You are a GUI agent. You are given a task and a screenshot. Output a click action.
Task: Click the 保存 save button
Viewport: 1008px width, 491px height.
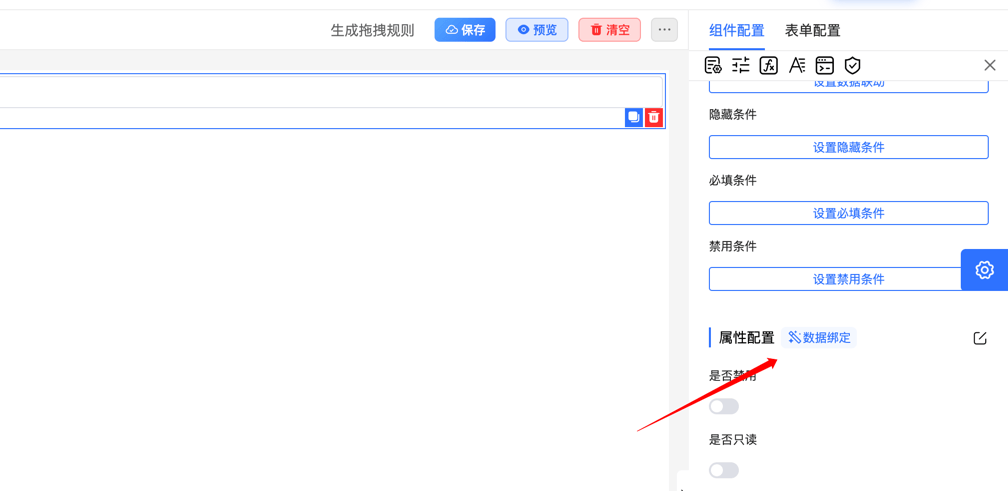click(x=465, y=30)
